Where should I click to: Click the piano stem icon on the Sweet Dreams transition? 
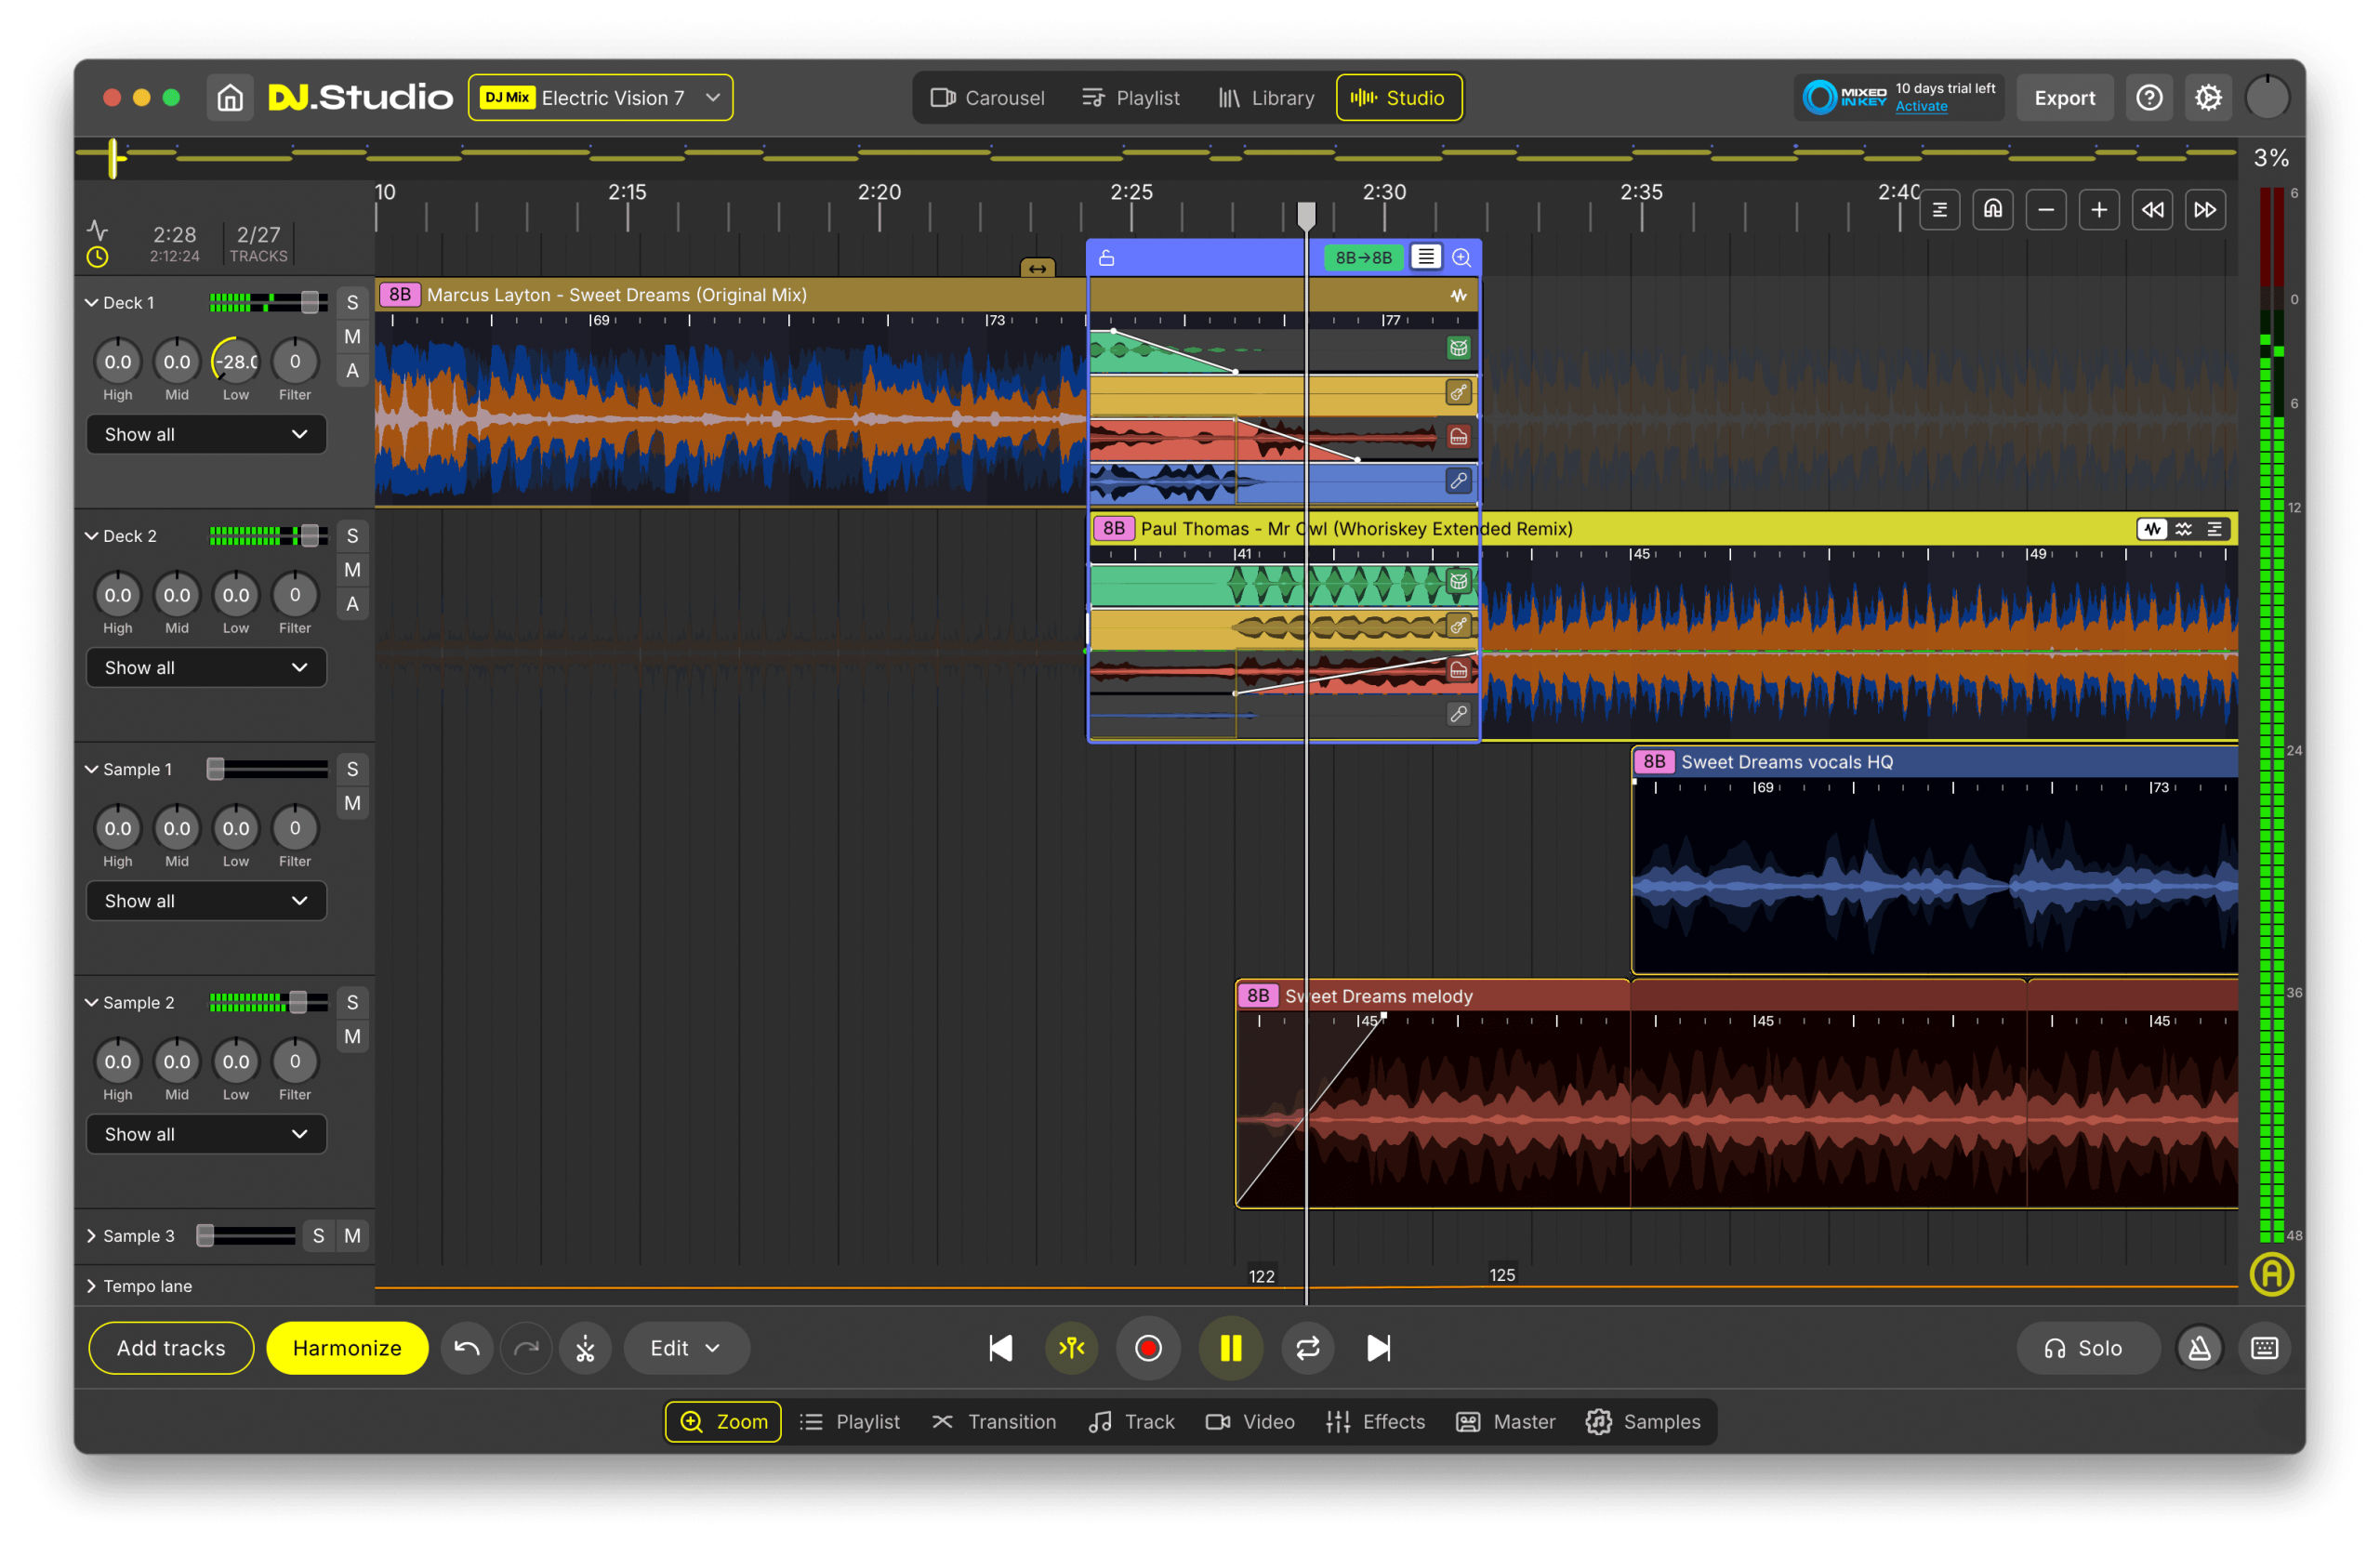pos(1459,436)
